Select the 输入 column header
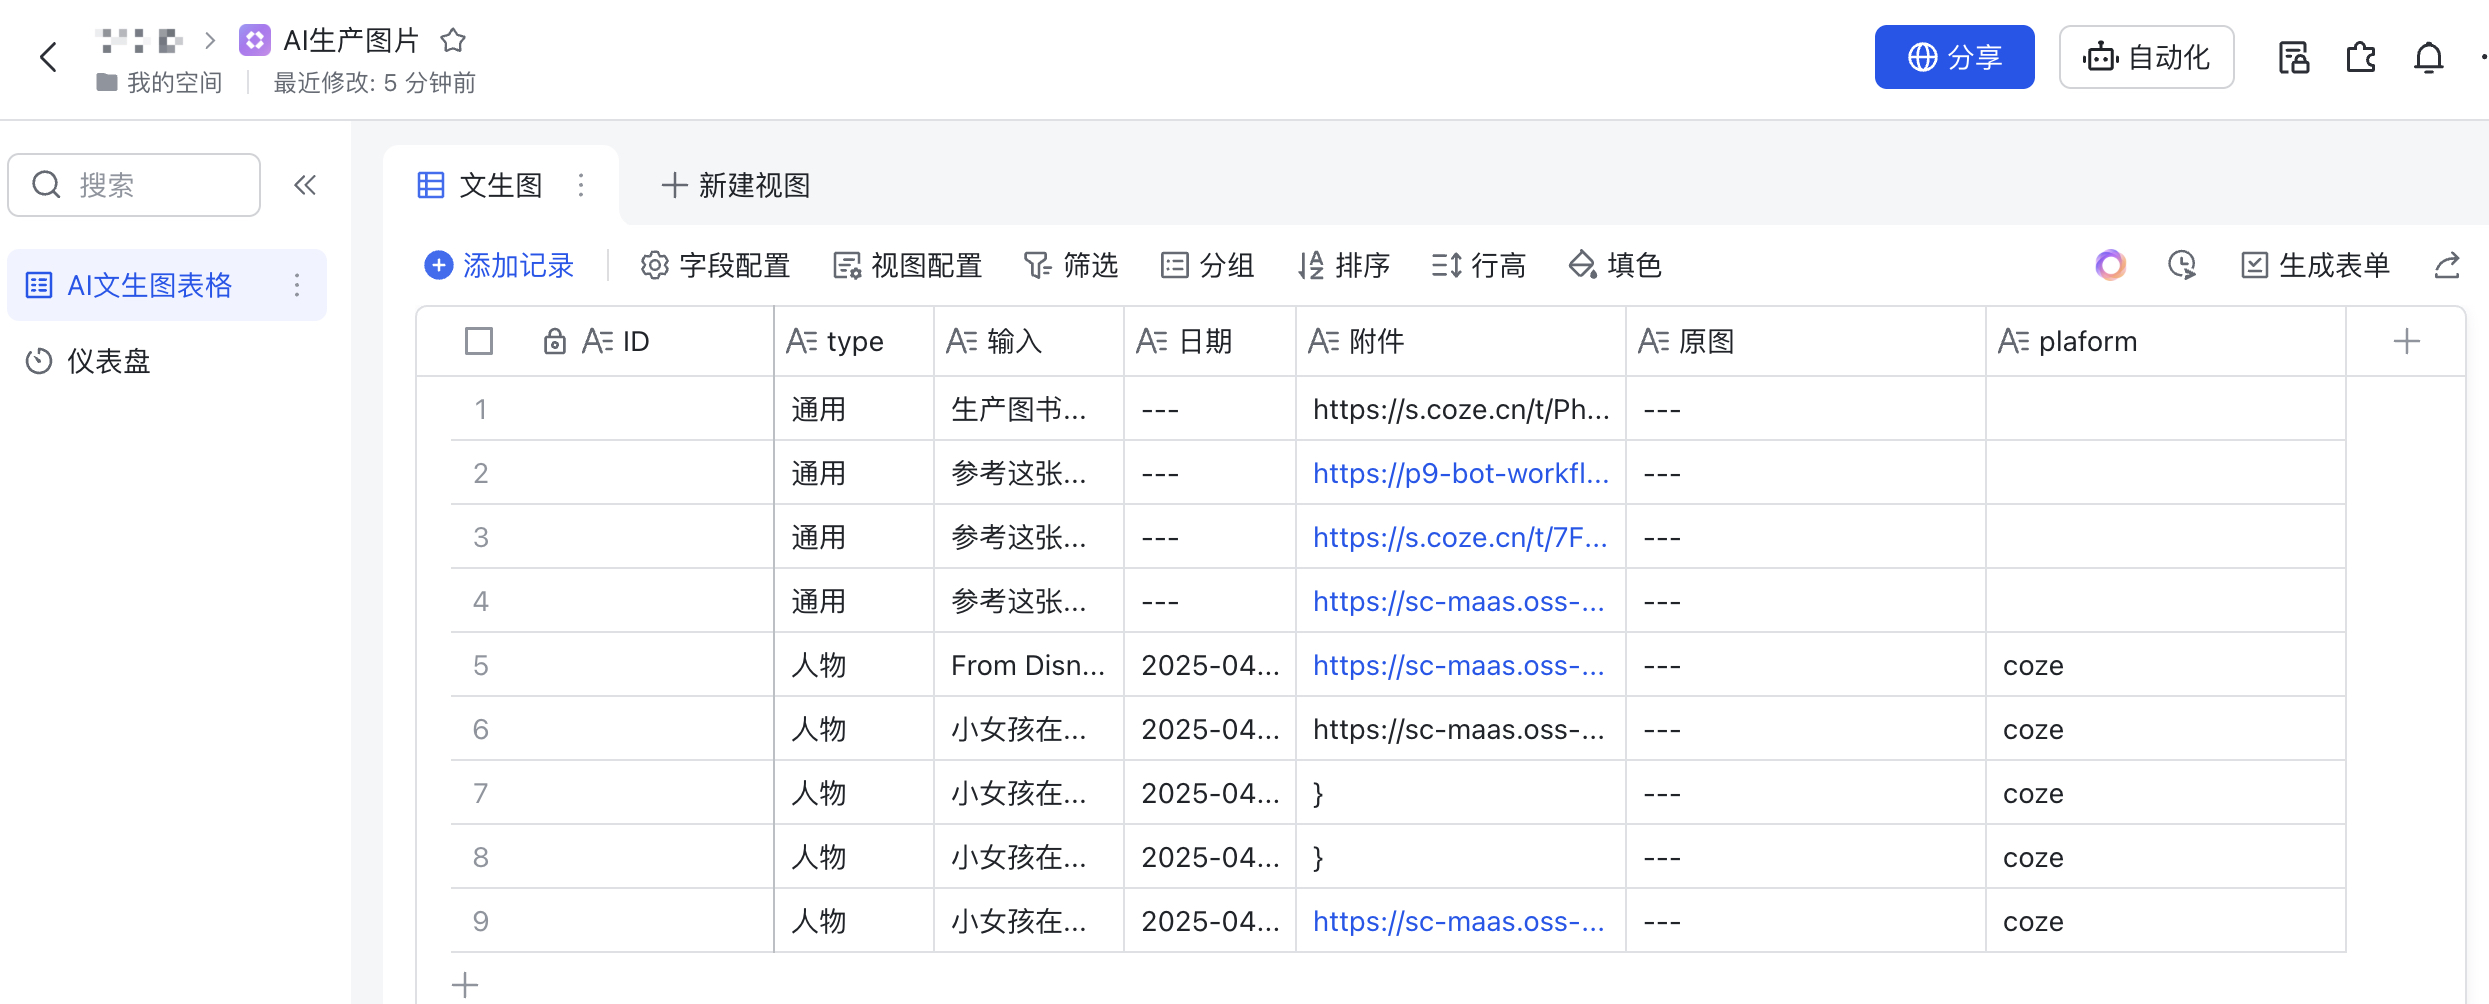2489x1004 pixels. [x=1029, y=341]
